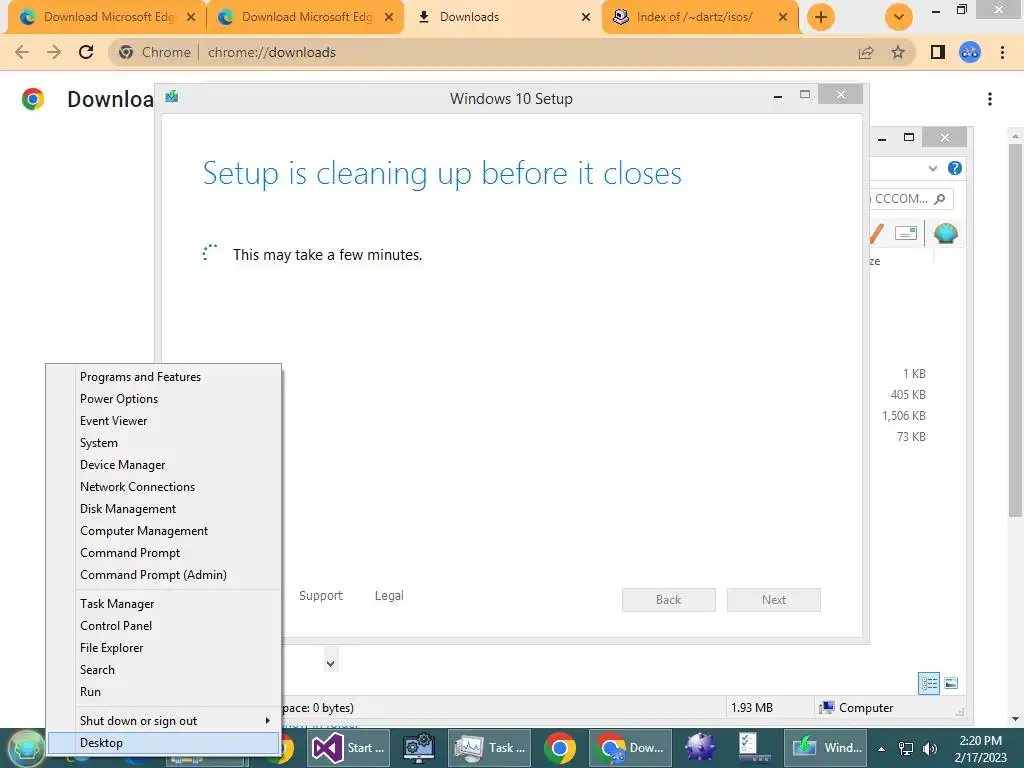The height and width of the screenshot is (768, 1024).
Task: Select Desktop menu item
Action: click(x=163, y=743)
